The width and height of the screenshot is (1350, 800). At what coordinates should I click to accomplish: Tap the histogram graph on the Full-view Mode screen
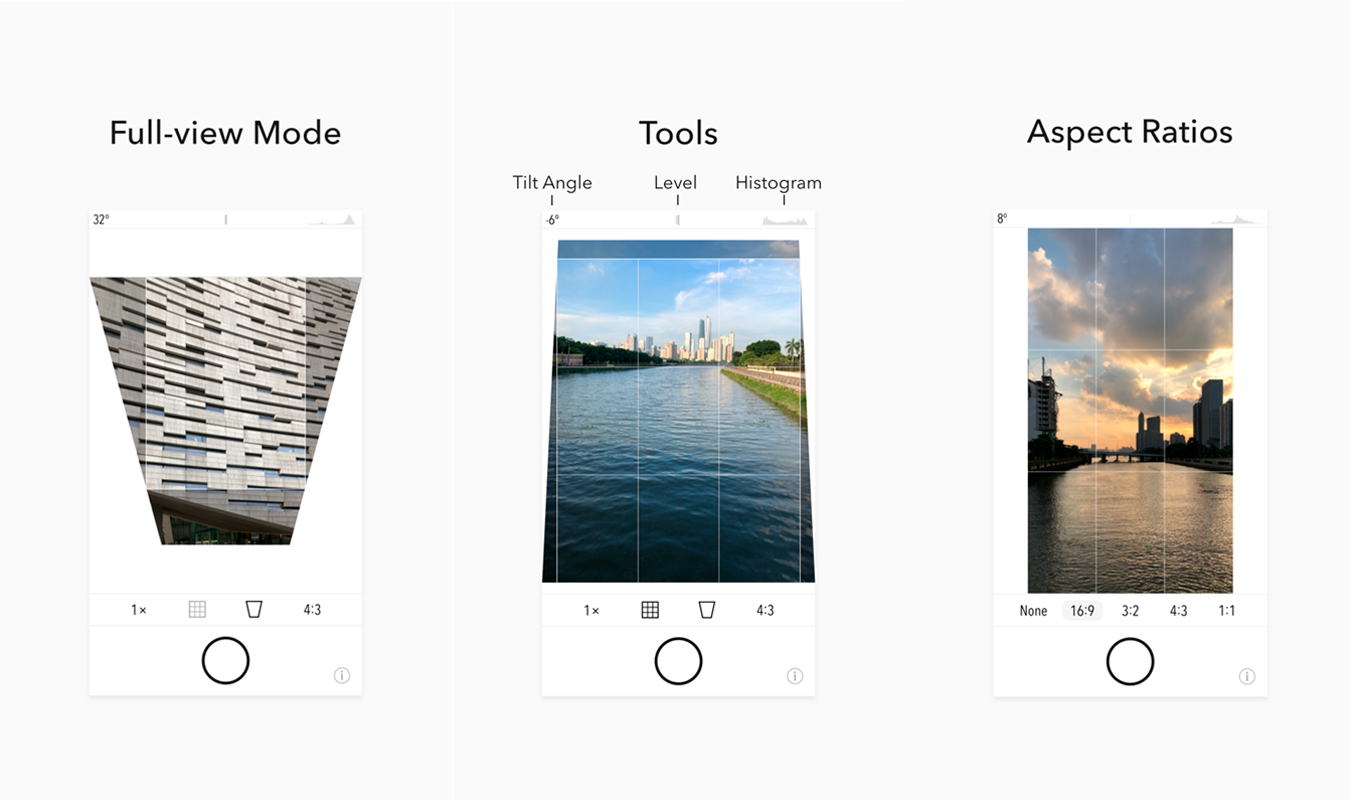(x=332, y=219)
